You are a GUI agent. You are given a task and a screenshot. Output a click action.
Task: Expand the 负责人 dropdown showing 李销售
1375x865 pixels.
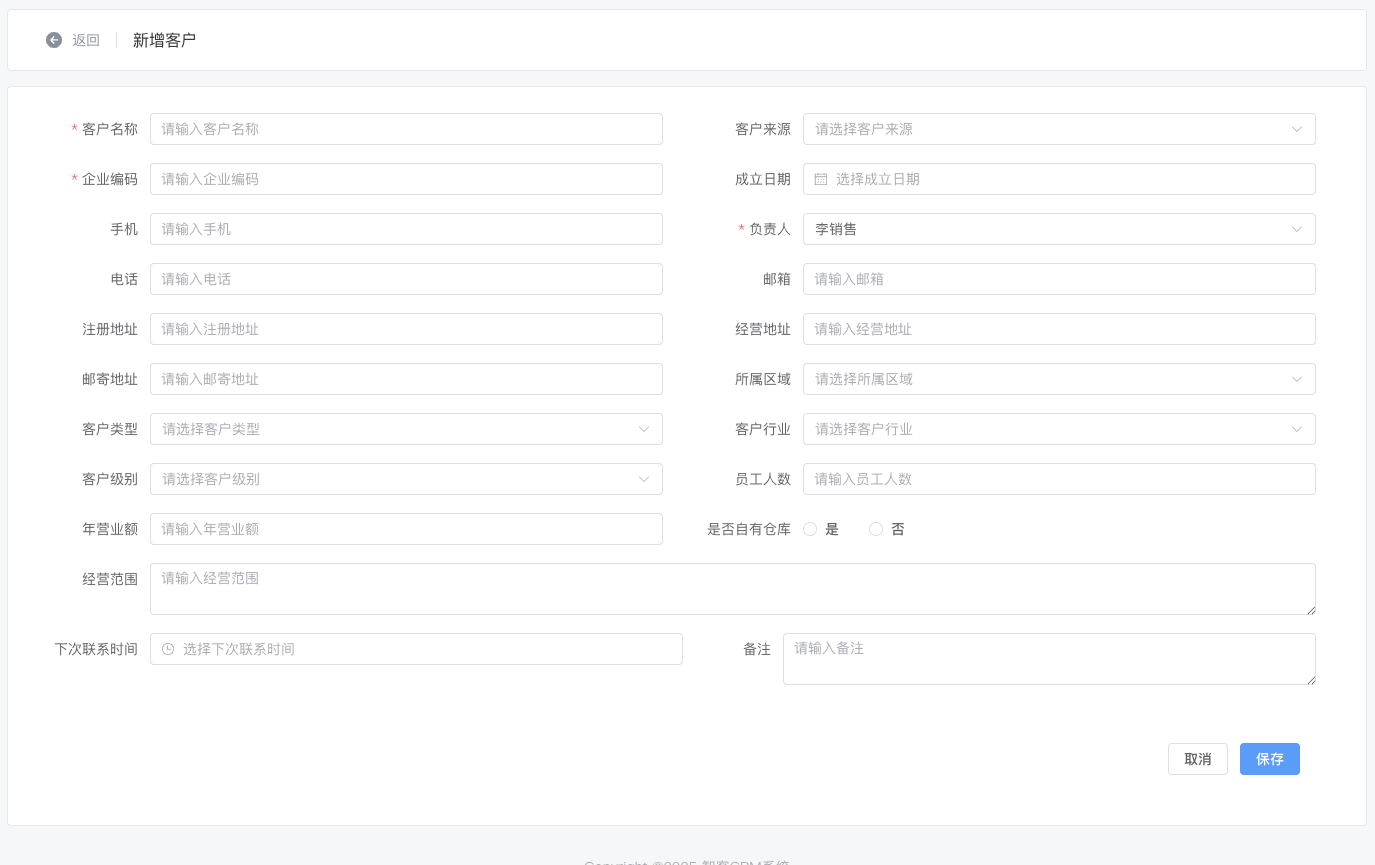1058,229
